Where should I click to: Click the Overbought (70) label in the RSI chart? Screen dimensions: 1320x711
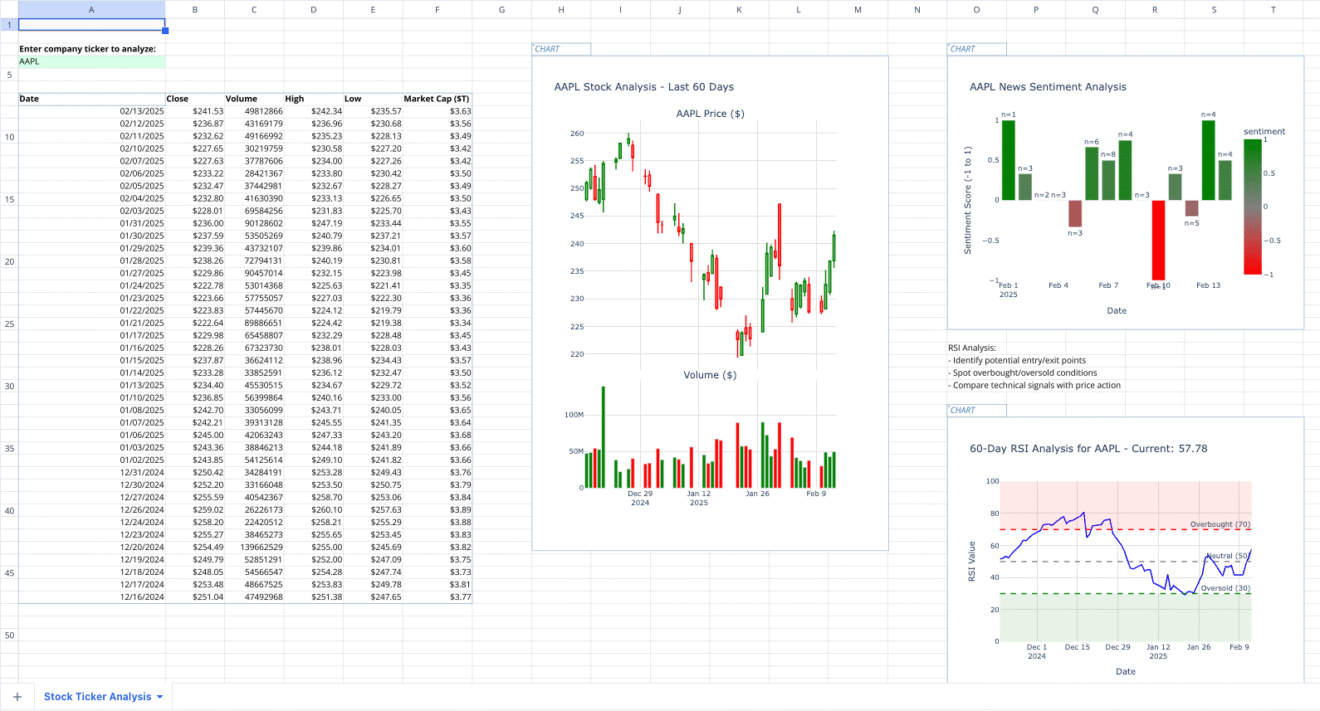coord(1219,523)
